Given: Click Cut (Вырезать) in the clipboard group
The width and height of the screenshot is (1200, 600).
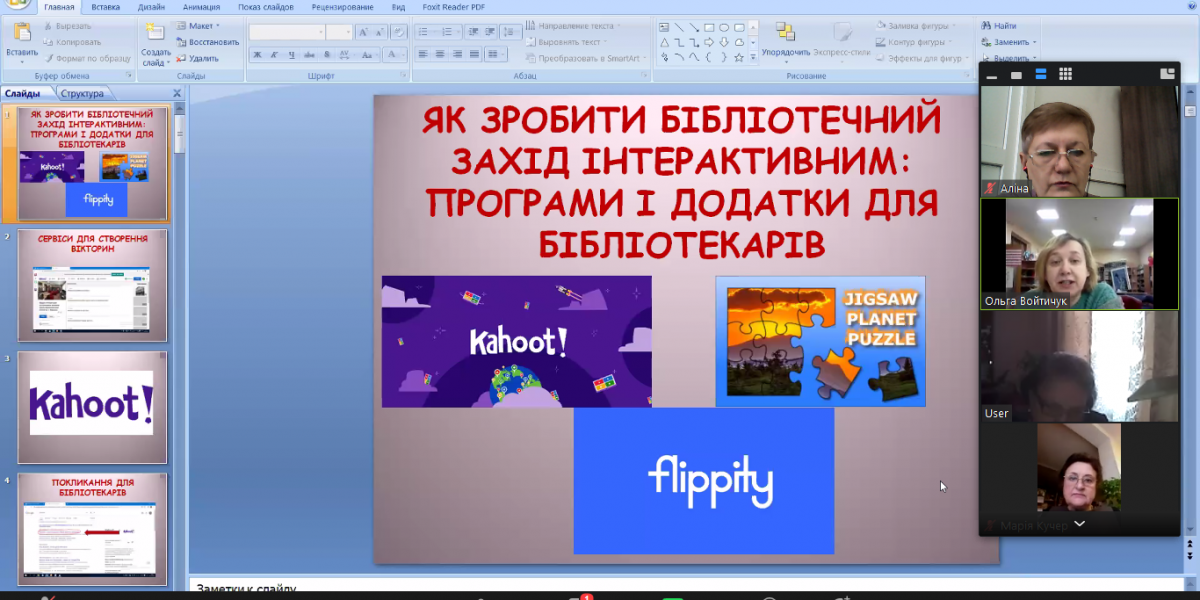Looking at the screenshot, I should [67, 27].
